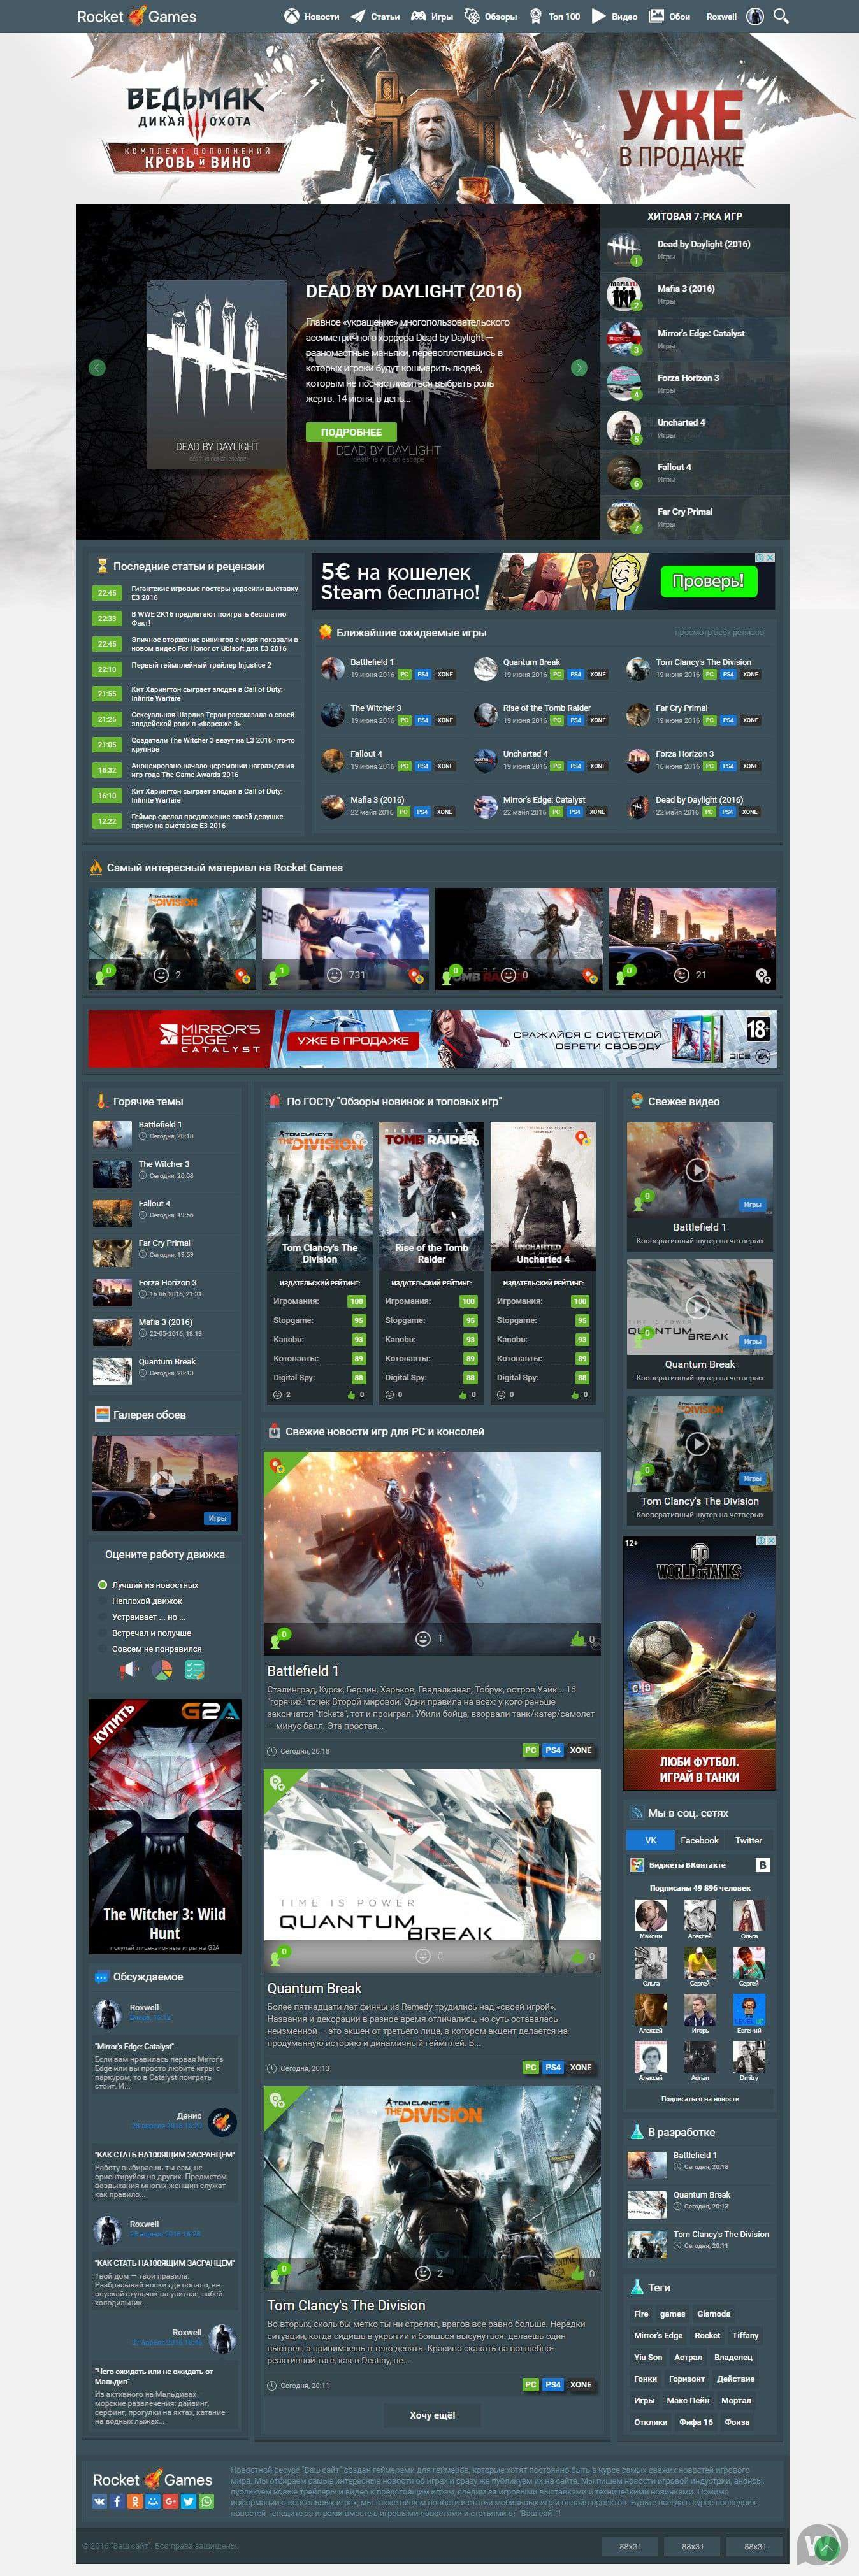Play the Battlefield 1 video in Свежее видео

tap(698, 1169)
